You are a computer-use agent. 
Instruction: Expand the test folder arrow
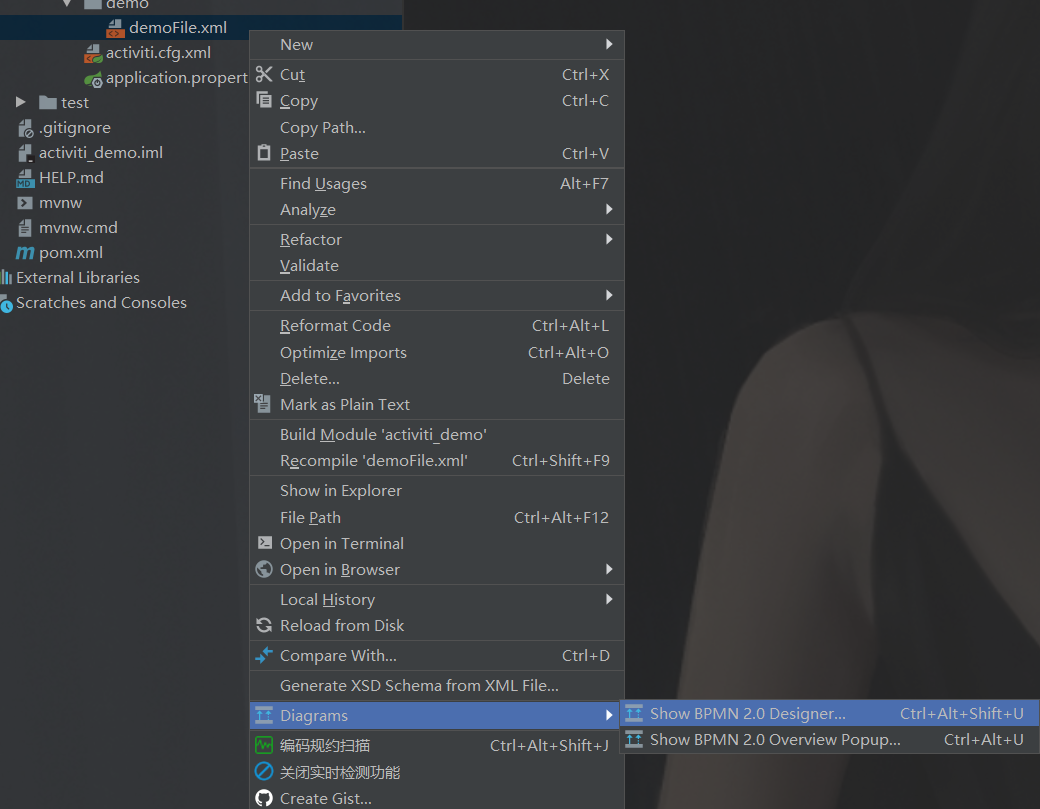pyautogui.click(x=21, y=102)
